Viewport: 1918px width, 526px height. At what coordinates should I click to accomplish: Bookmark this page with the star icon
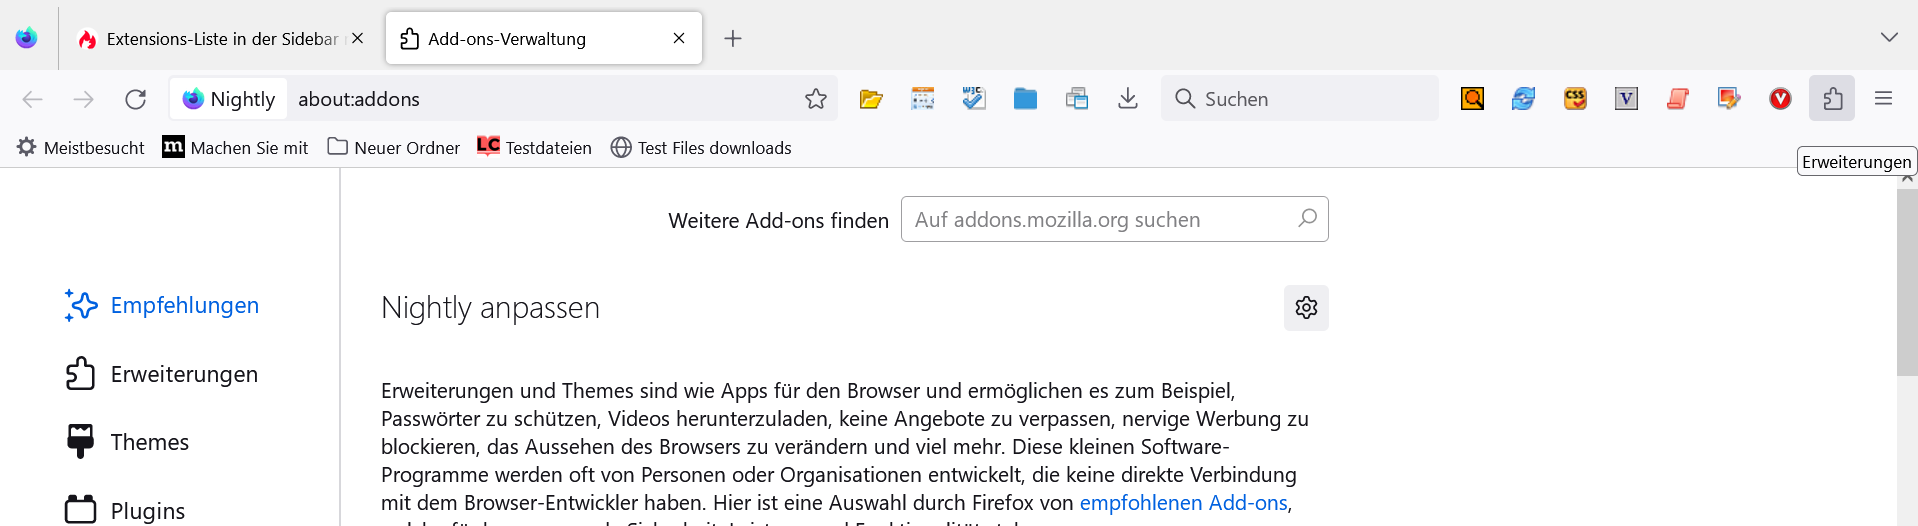click(816, 99)
